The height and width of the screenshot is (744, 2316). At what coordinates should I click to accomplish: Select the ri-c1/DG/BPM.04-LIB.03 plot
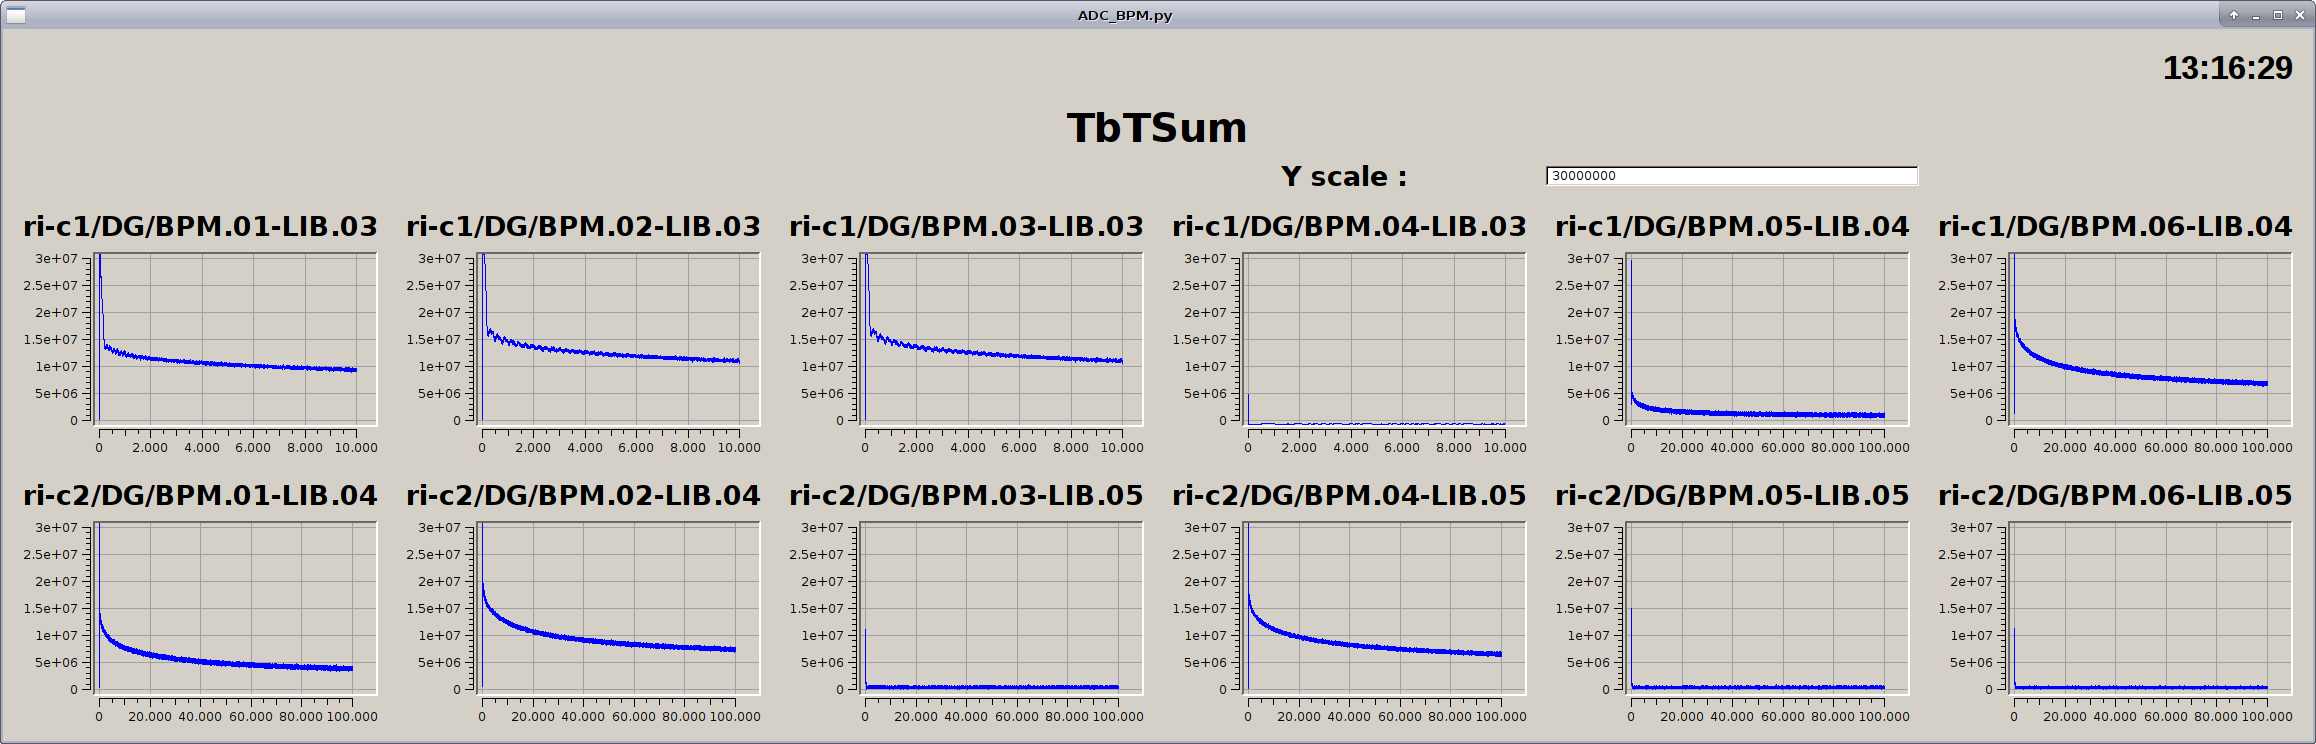point(1384,338)
